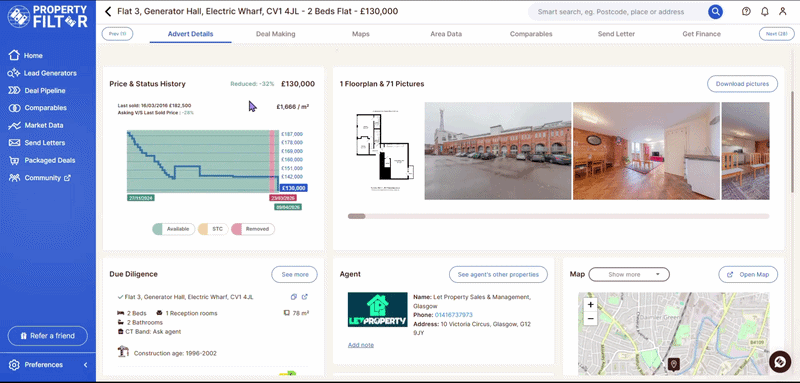
Task: Open the Send Letter tab
Action: point(616,34)
